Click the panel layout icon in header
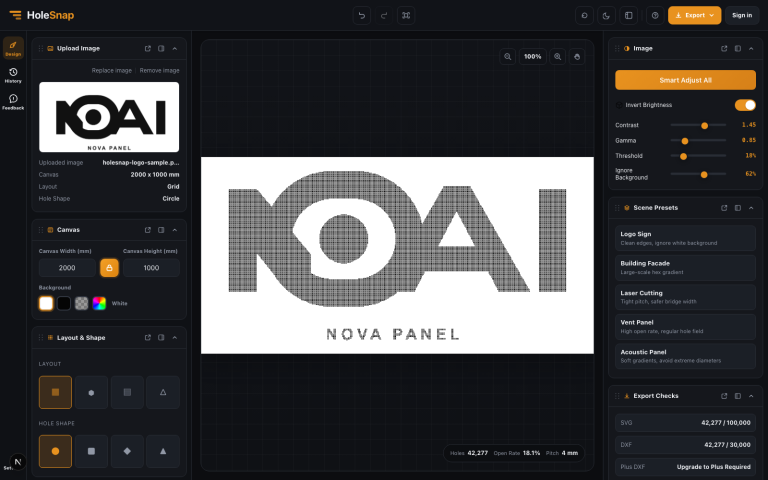 point(629,15)
